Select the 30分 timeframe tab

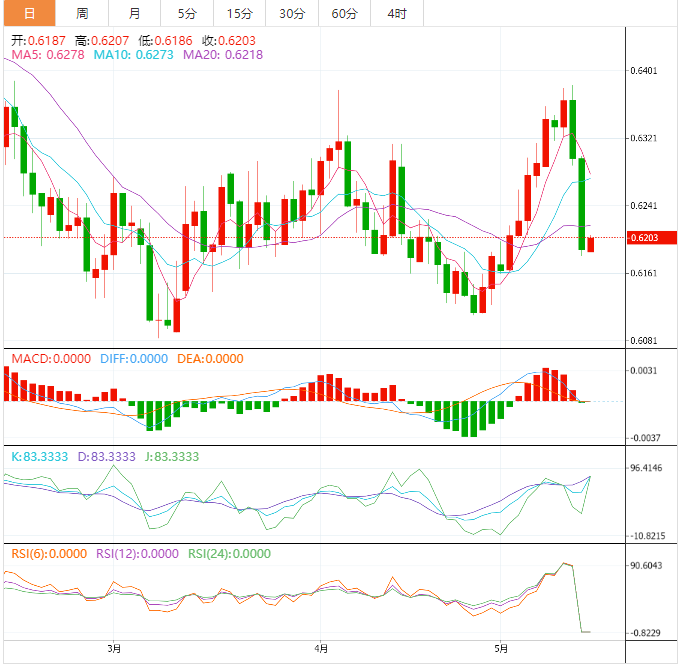click(x=292, y=13)
